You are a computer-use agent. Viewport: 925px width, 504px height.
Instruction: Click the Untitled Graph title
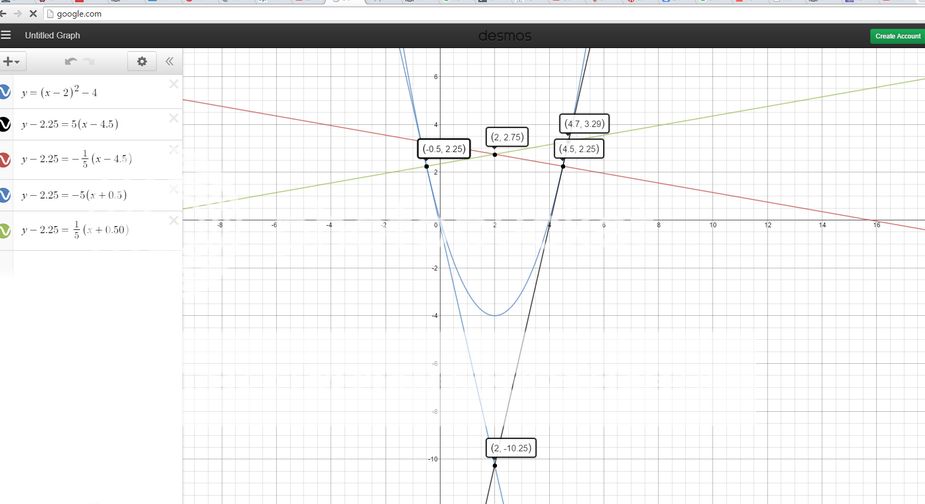pyautogui.click(x=52, y=35)
